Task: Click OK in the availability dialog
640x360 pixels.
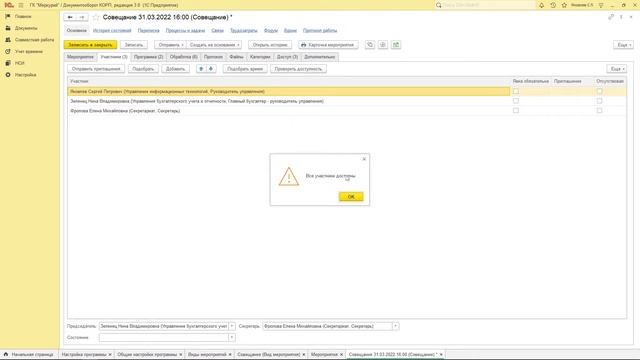Action: pos(351,197)
